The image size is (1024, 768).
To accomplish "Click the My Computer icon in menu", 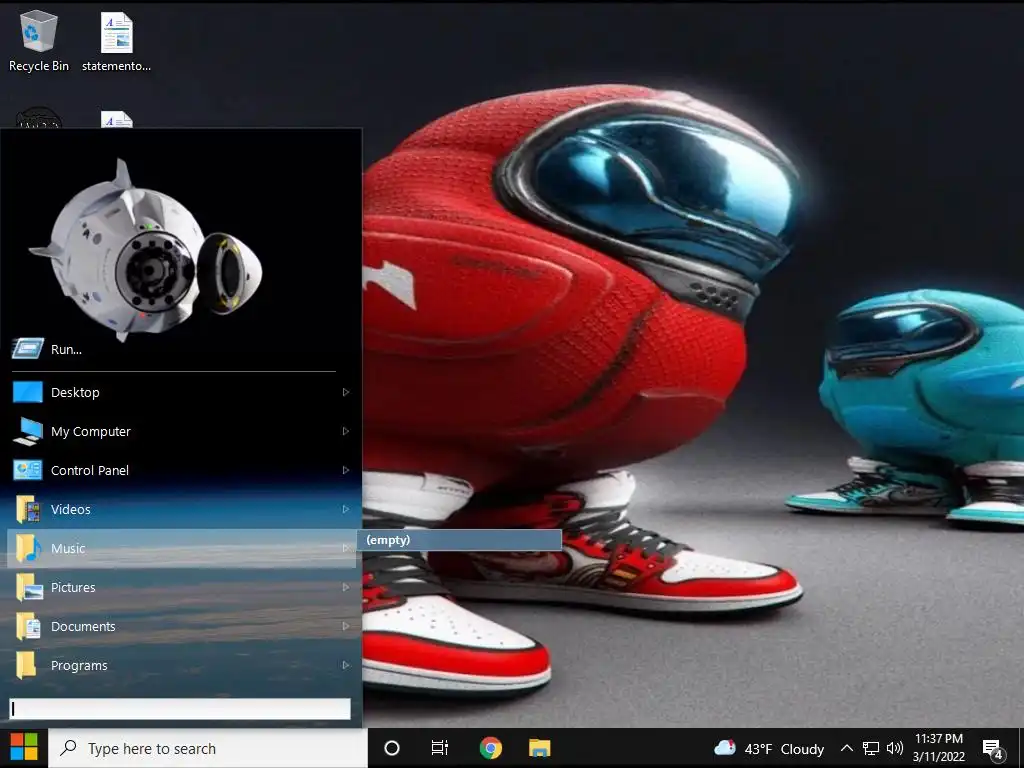I will [x=27, y=431].
